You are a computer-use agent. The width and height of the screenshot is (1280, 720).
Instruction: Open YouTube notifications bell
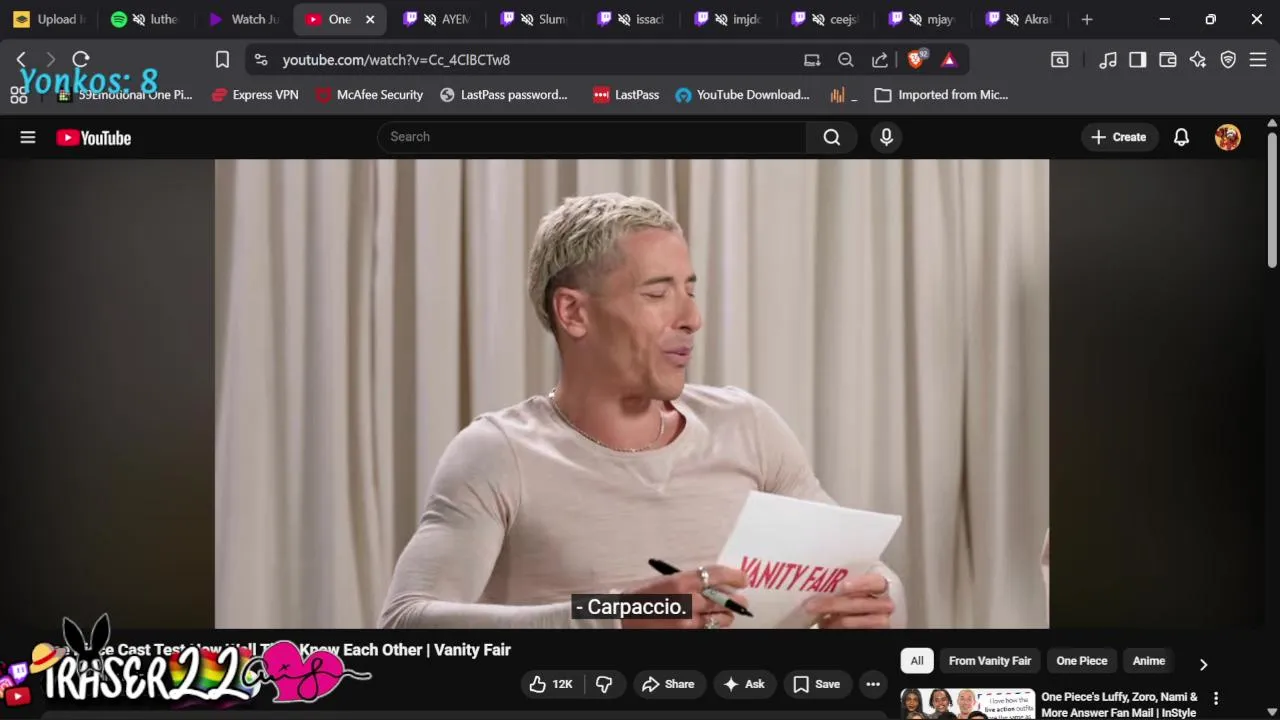1181,137
